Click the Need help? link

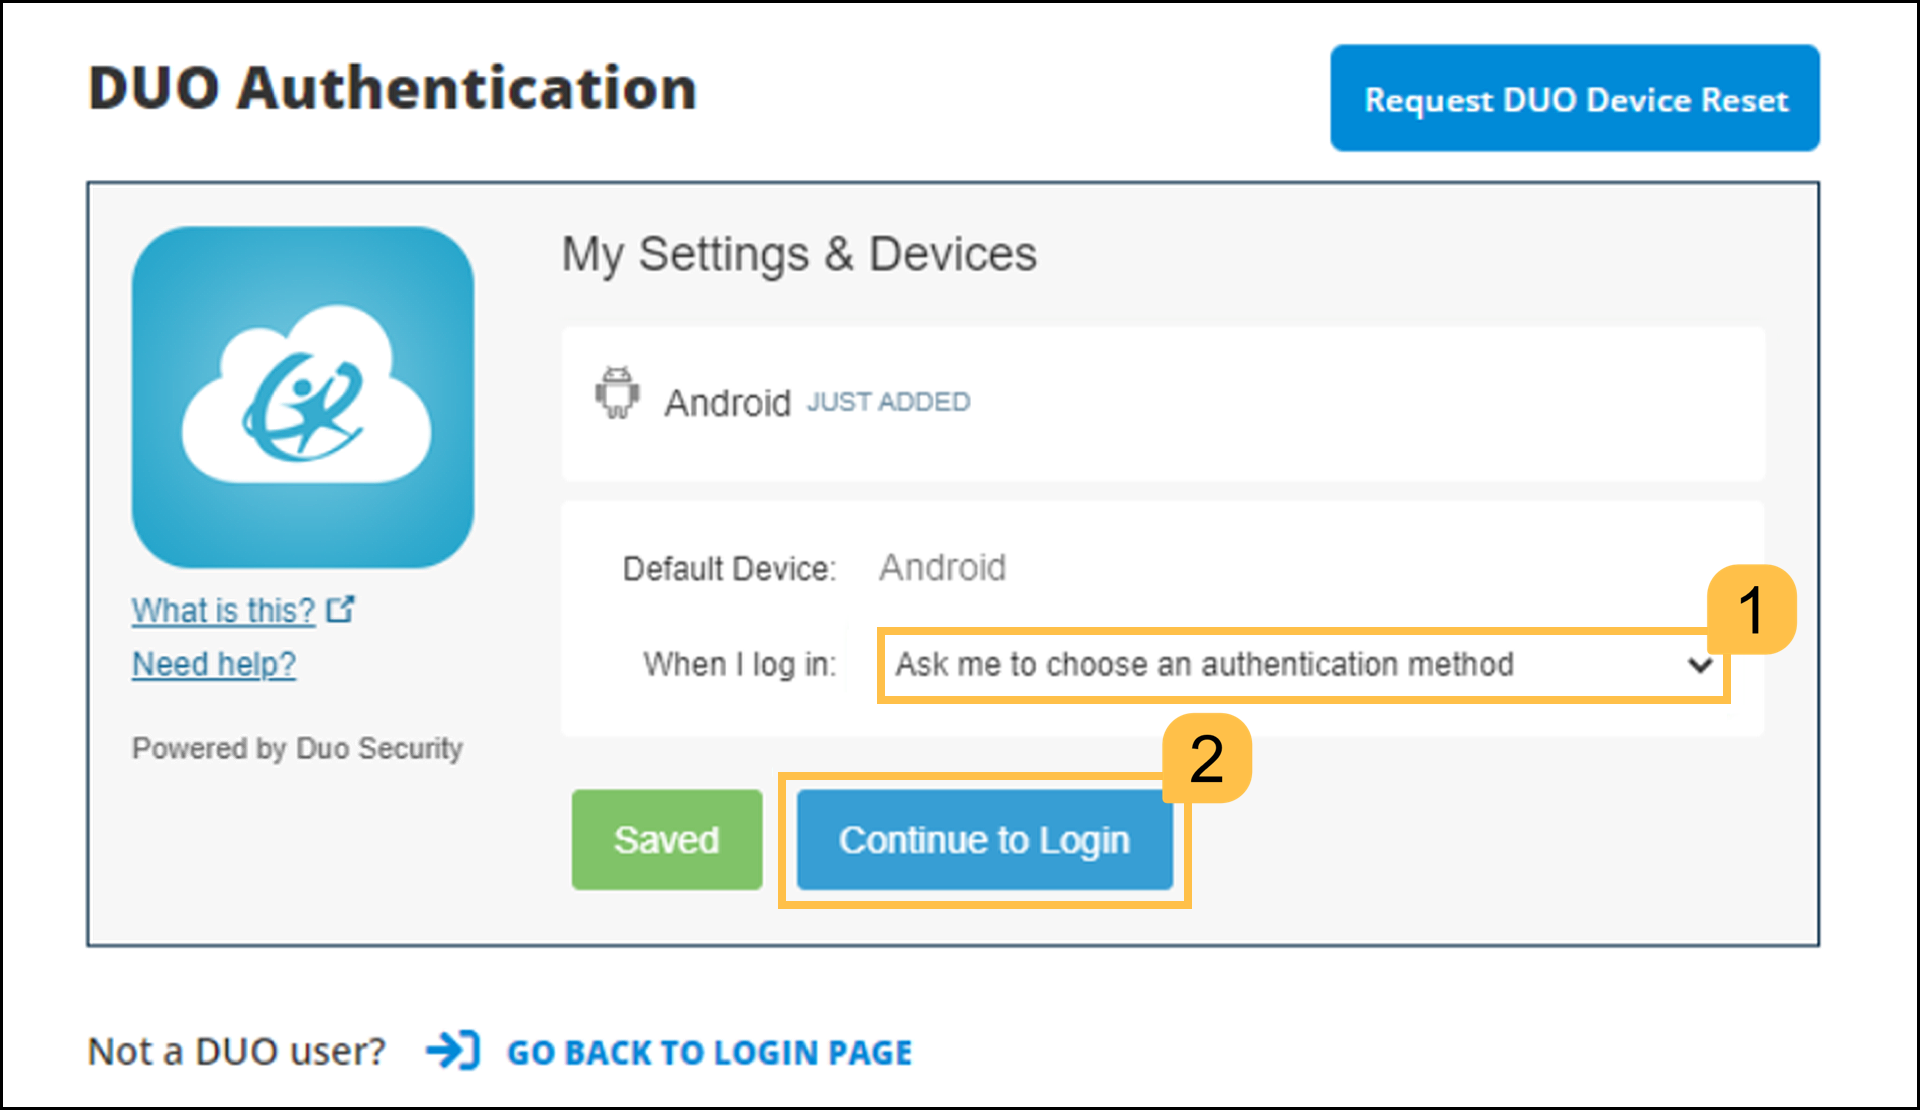(213, 663)
